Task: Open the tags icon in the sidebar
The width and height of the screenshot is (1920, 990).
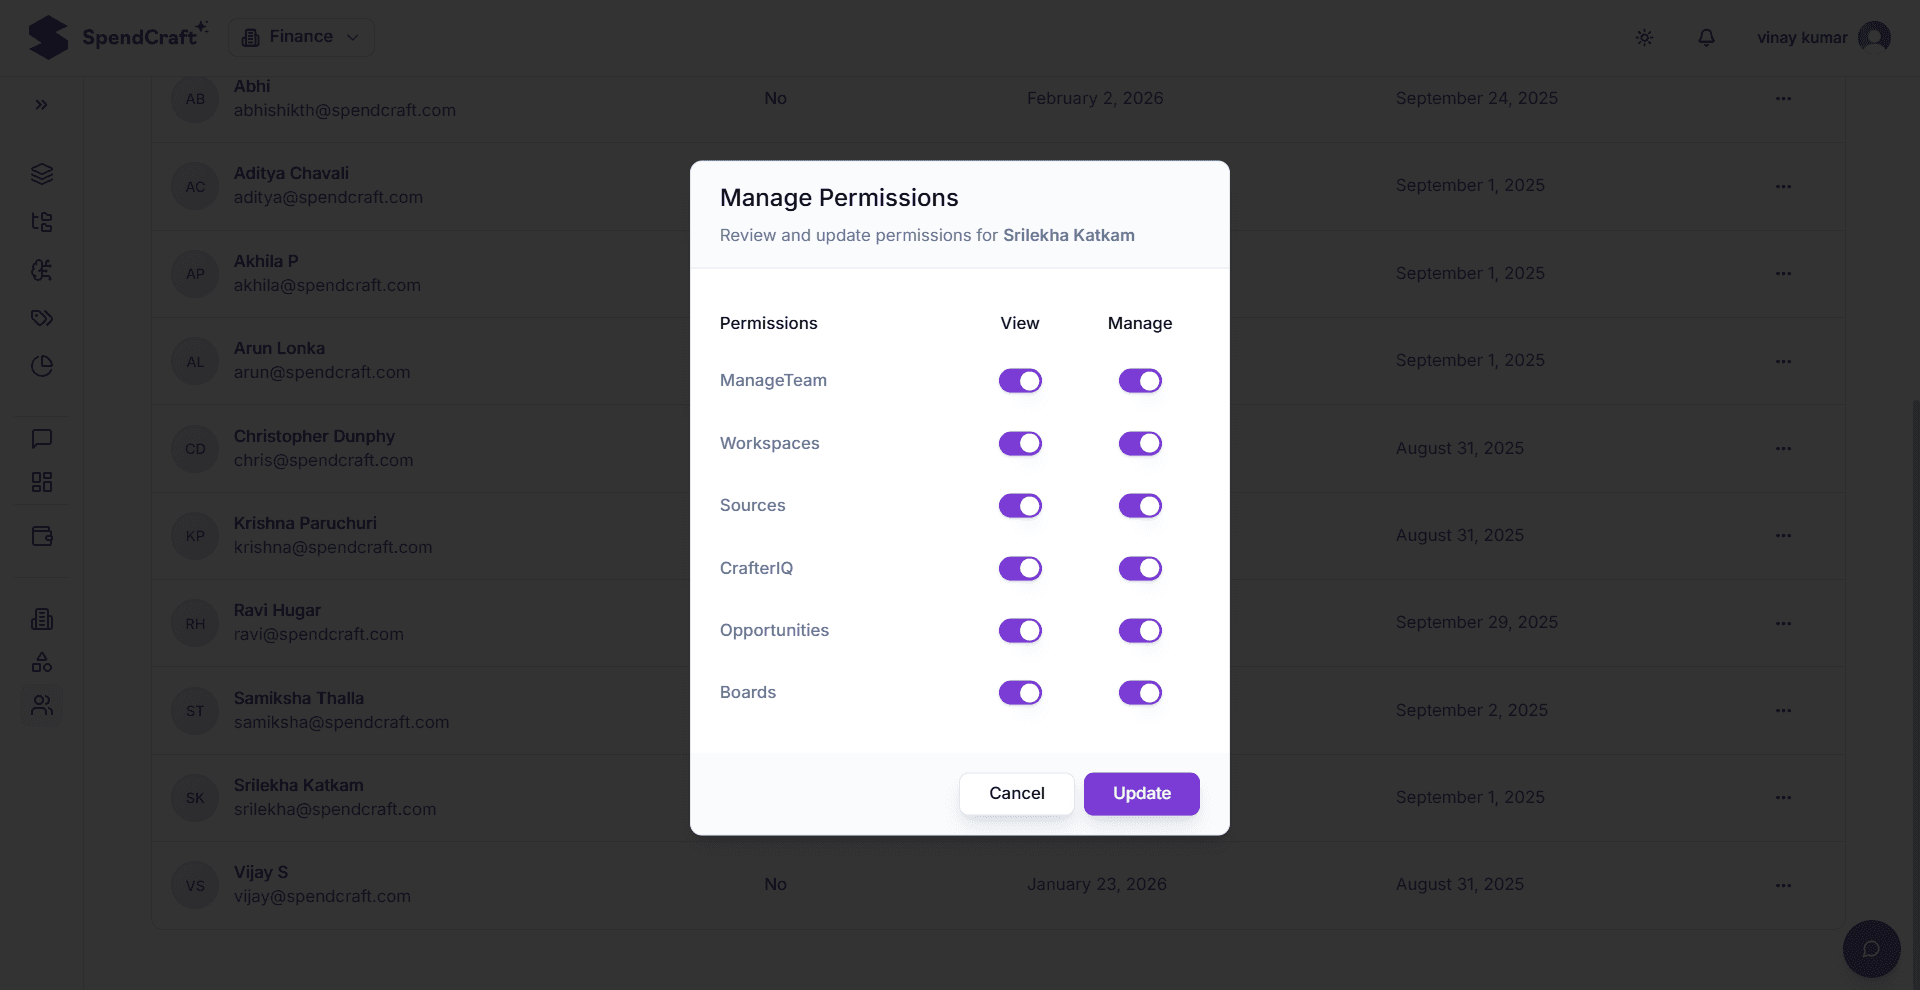Action: [x=41, y=318]
